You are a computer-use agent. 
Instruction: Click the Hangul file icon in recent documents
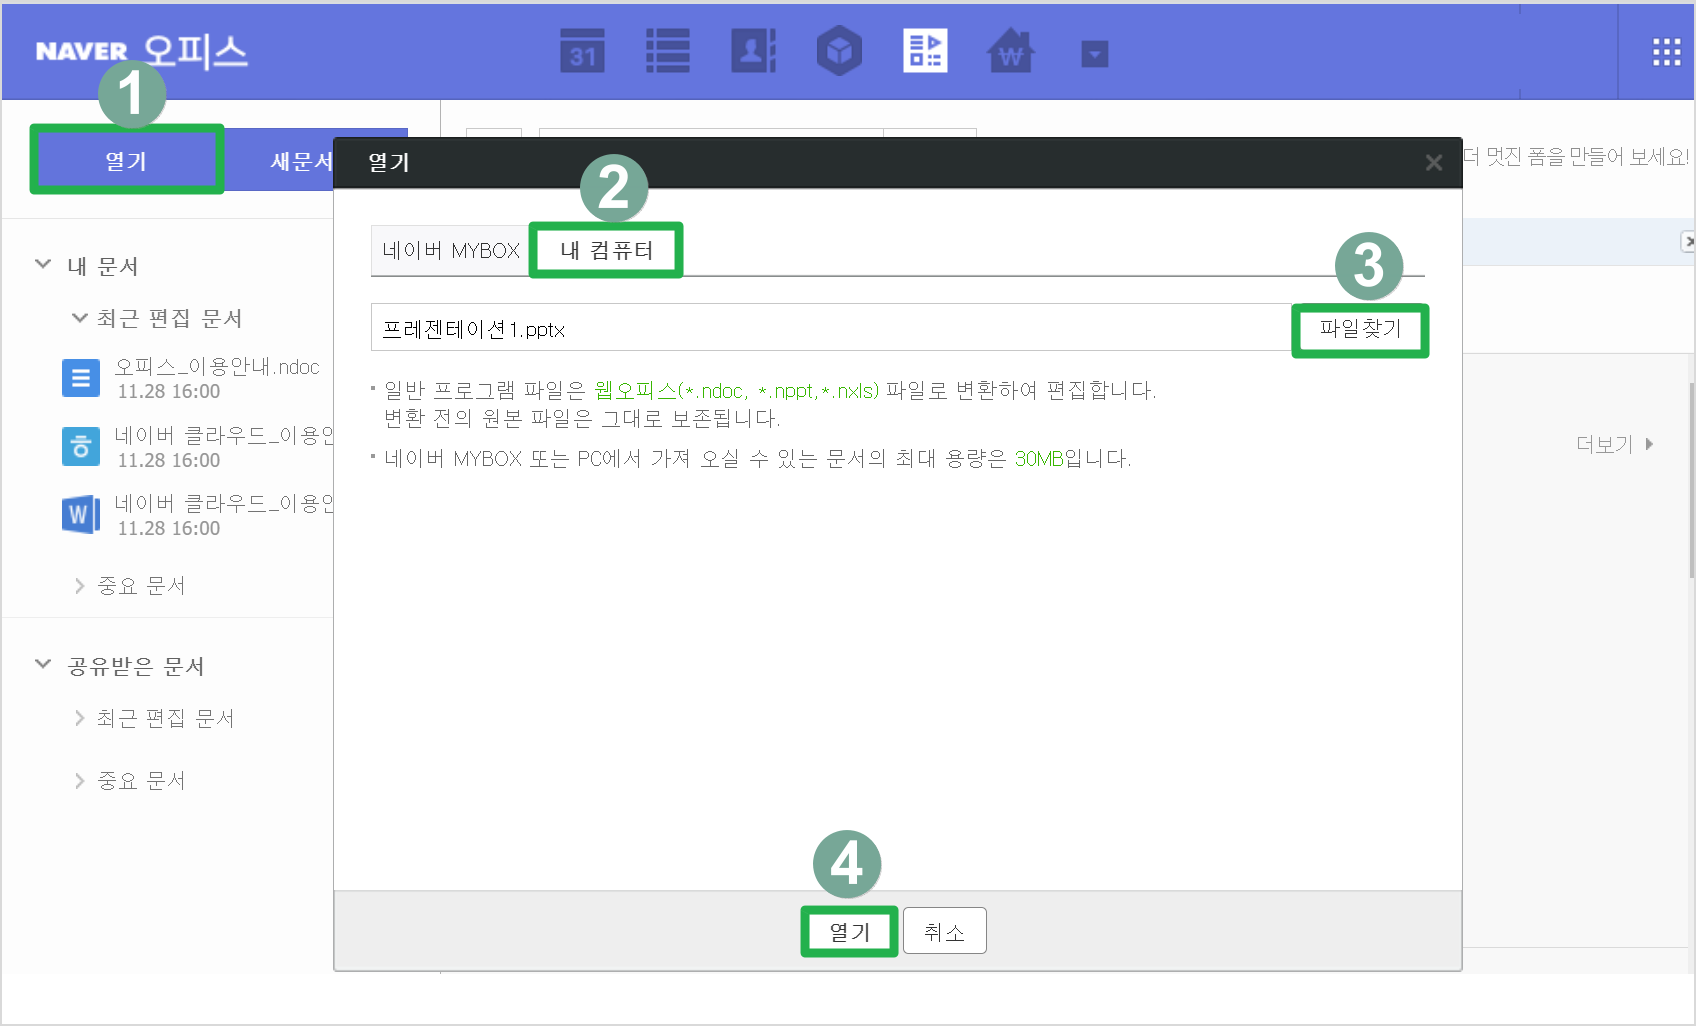tap(81, 446)
